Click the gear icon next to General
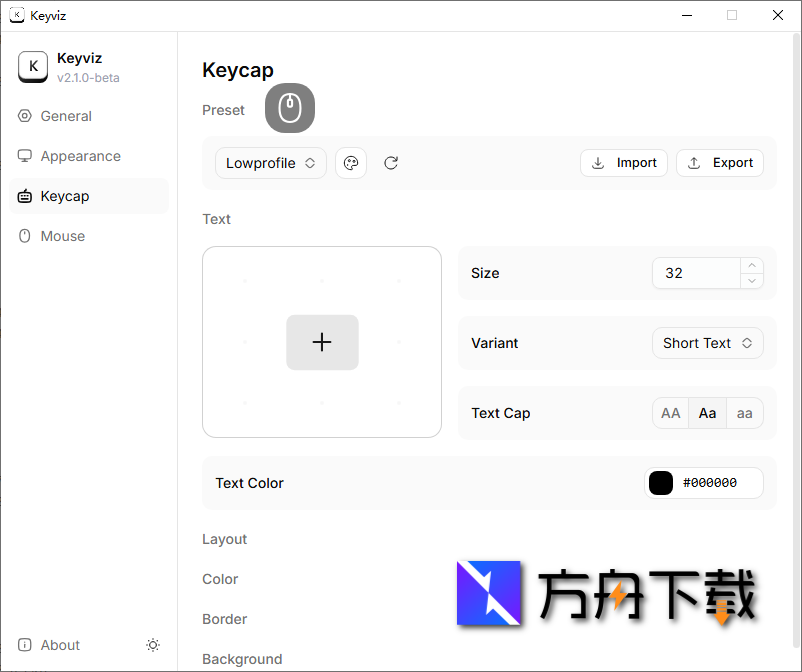802x672 pixels. [x=24, y=116]
